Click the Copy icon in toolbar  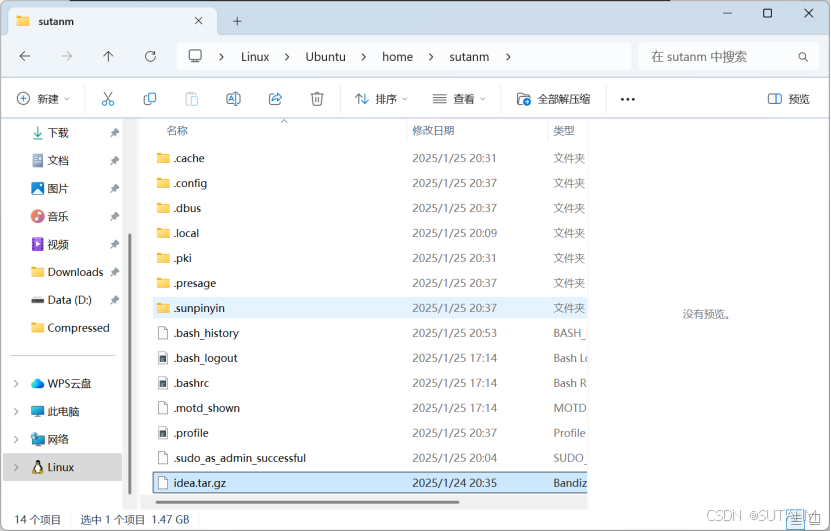[150, 99]
